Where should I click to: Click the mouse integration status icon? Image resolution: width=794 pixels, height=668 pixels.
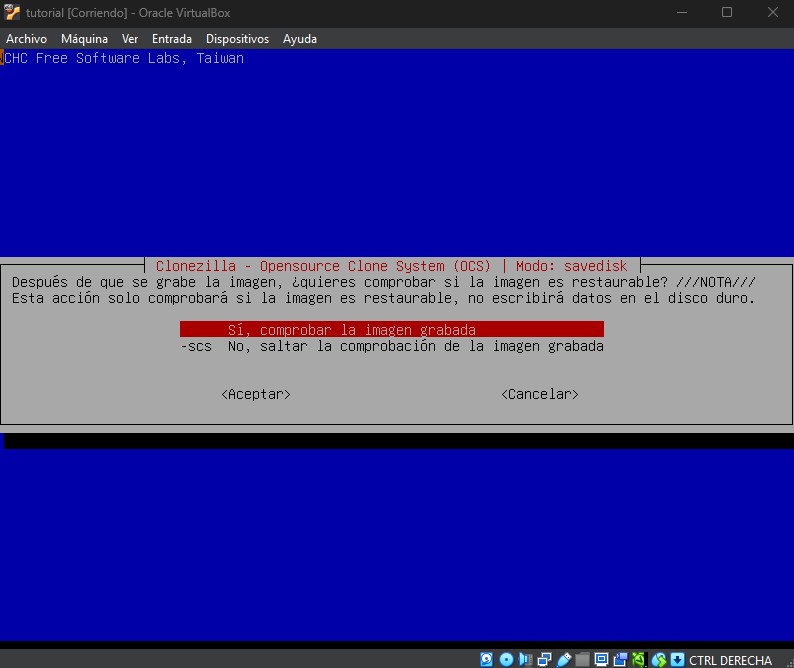tap(659, 659)
